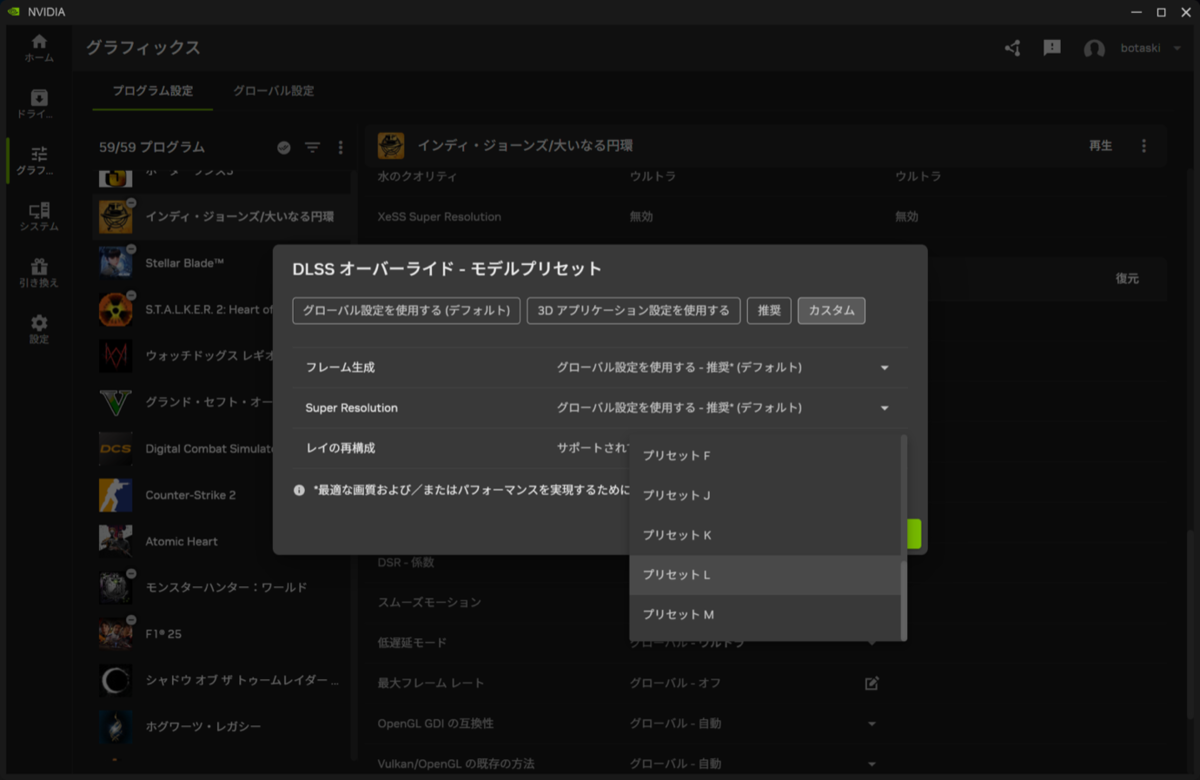Open the Drivers section from the sidebar

coord(38,105)
